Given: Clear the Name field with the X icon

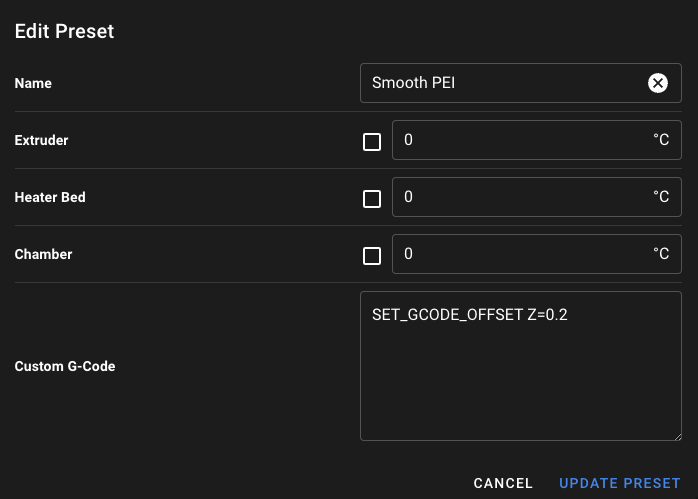Looking at the screenshot, I should pos(657,83).
